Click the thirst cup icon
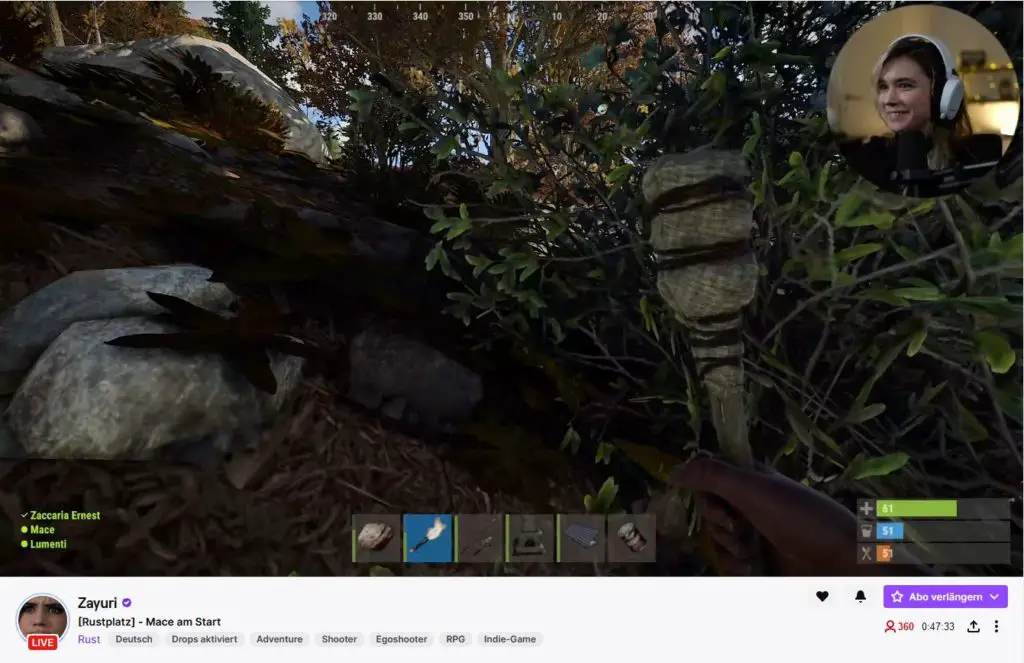This screenshot has width=1024, height=663. coord(866,530)
